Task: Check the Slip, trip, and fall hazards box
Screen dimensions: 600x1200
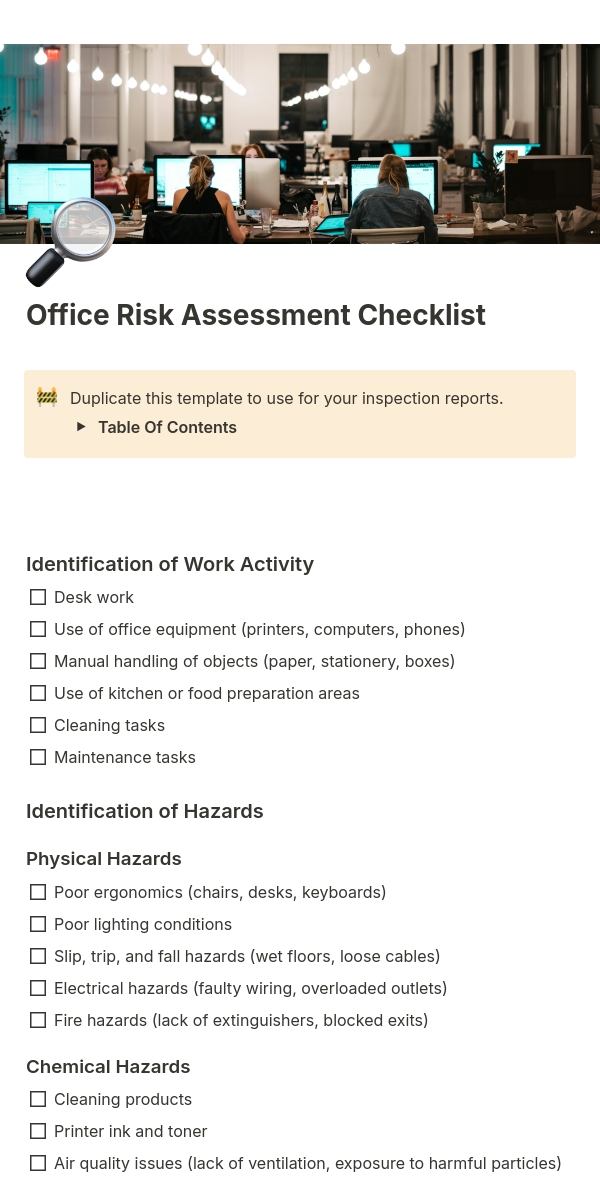Action: (x=38, y=956)
